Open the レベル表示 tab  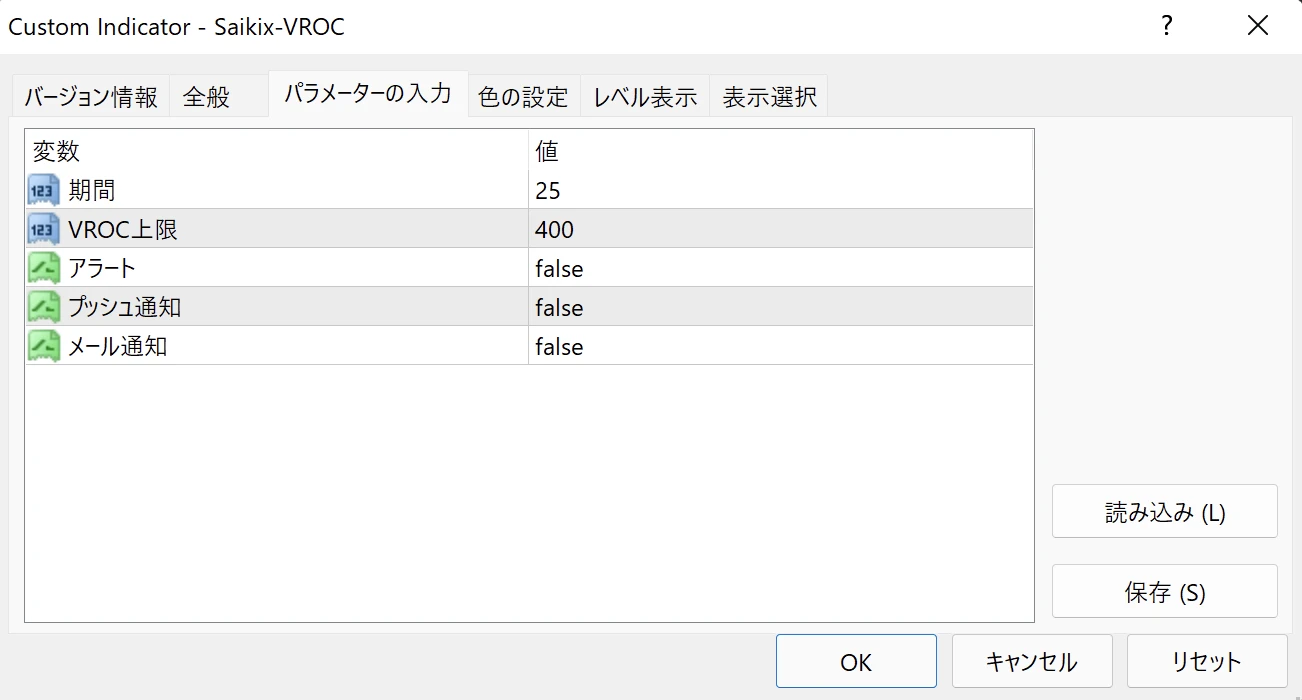pyautogui.click(x=644, y=96)
